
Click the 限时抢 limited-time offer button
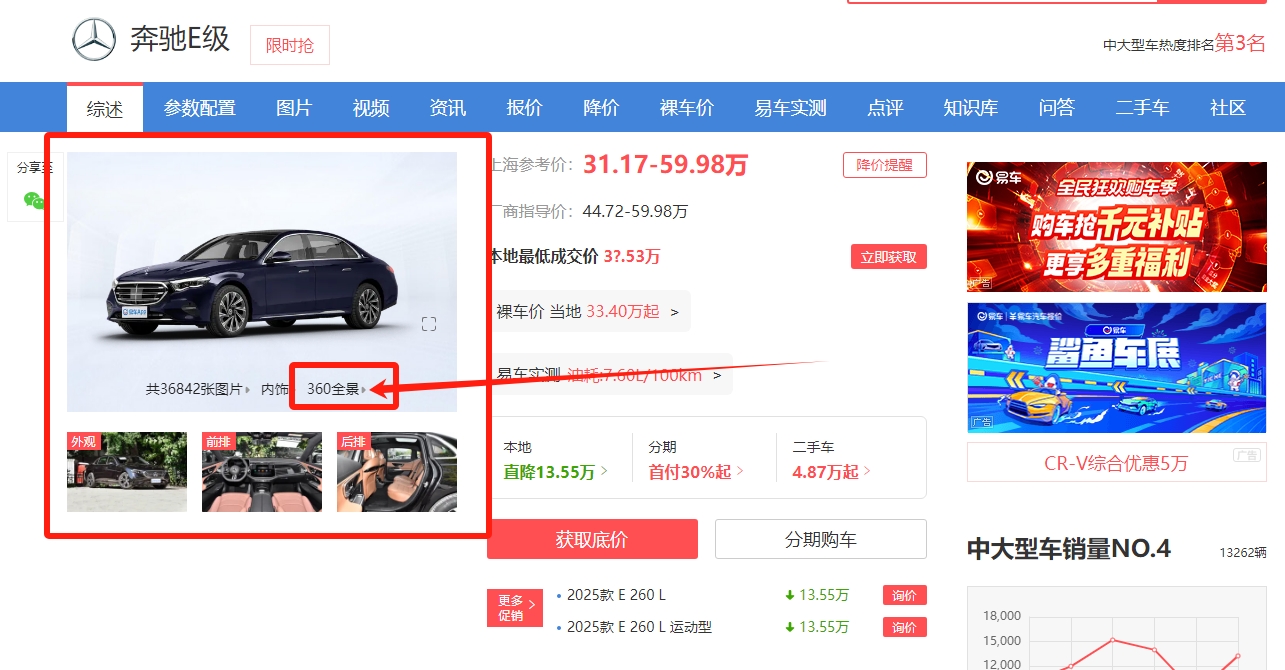click(289, 45)
